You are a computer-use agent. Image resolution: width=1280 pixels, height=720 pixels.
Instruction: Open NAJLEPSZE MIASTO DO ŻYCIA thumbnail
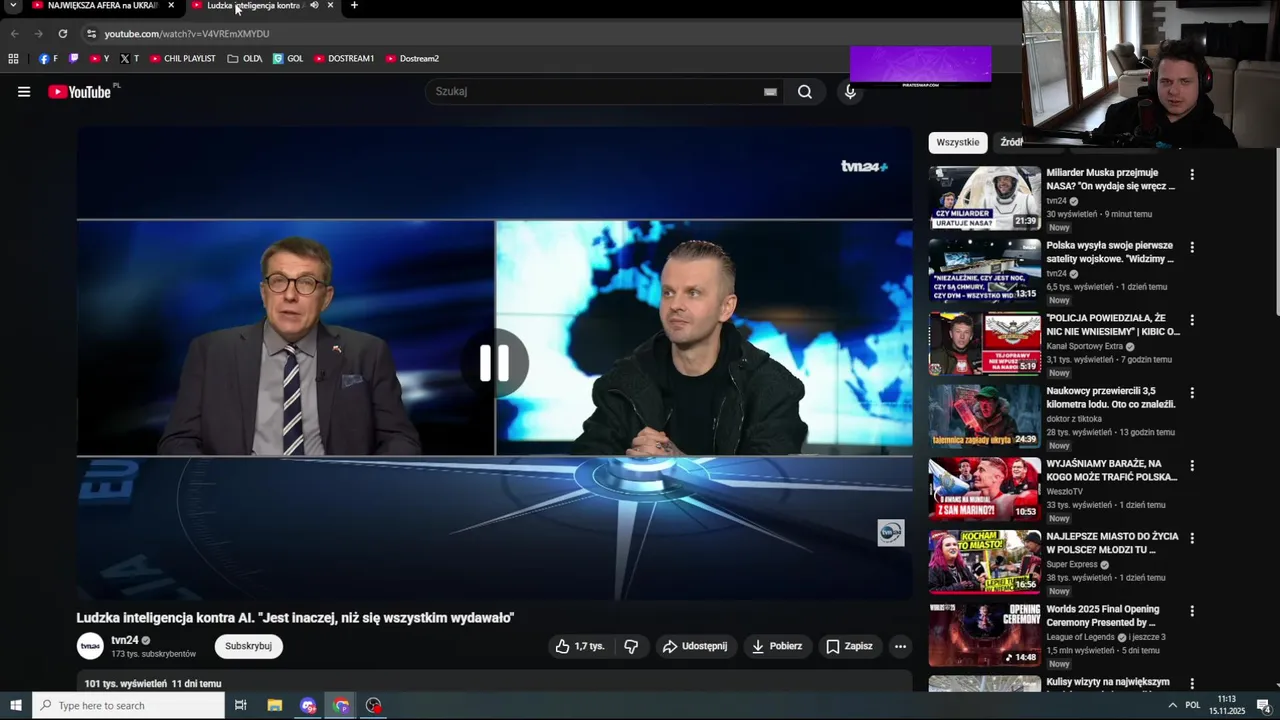coord(985,562)
